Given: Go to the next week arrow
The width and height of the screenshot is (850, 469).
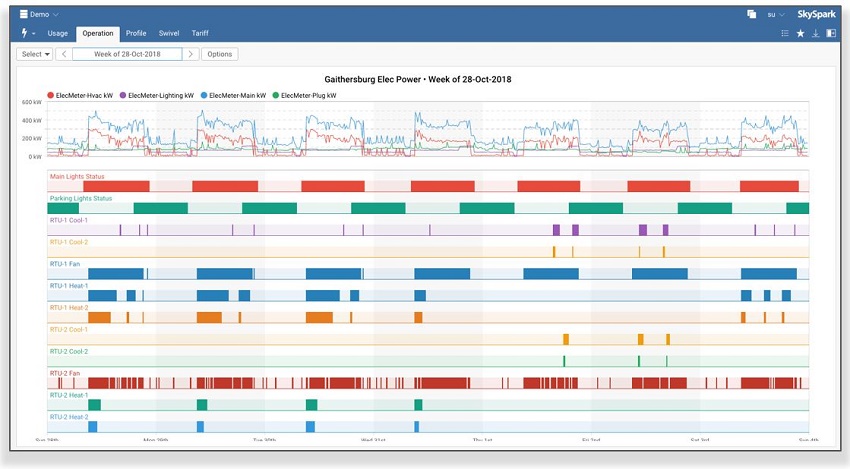Looking at the screenshot, I should 190,54.
